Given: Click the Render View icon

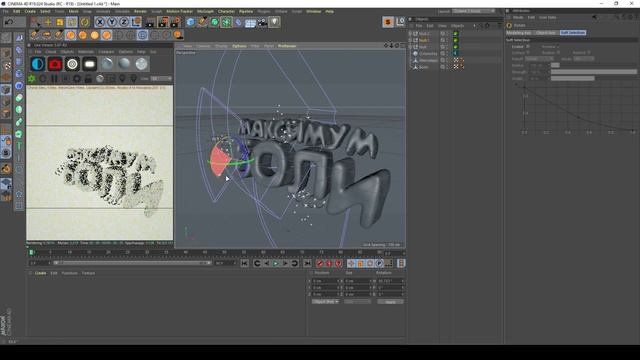Looking at the screenshot, I should 151,22.
